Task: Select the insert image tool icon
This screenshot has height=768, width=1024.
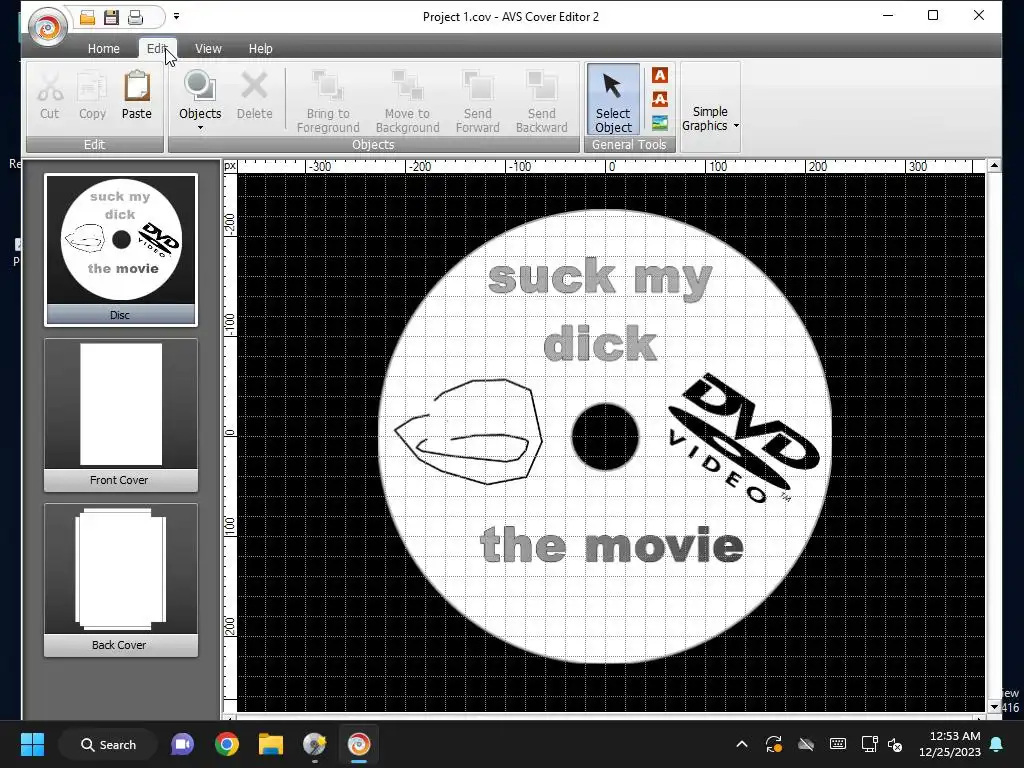Action: coord(660,123)
